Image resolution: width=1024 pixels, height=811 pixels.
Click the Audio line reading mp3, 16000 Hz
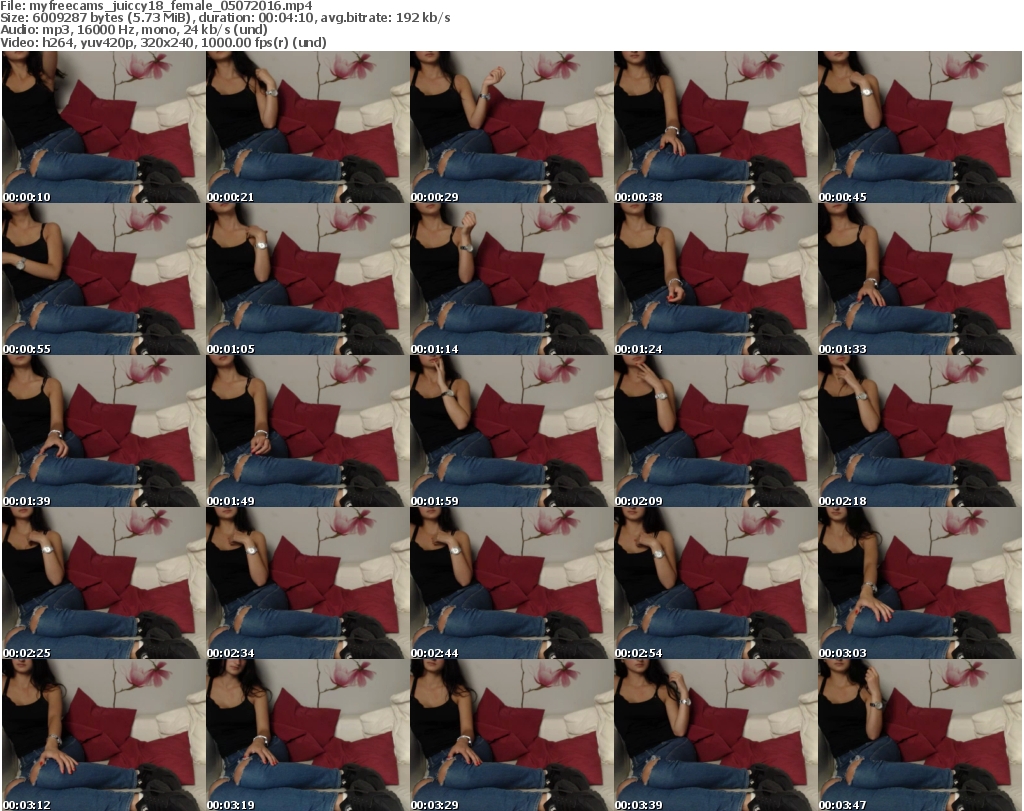pyautogui.click(x=134, y=30)
